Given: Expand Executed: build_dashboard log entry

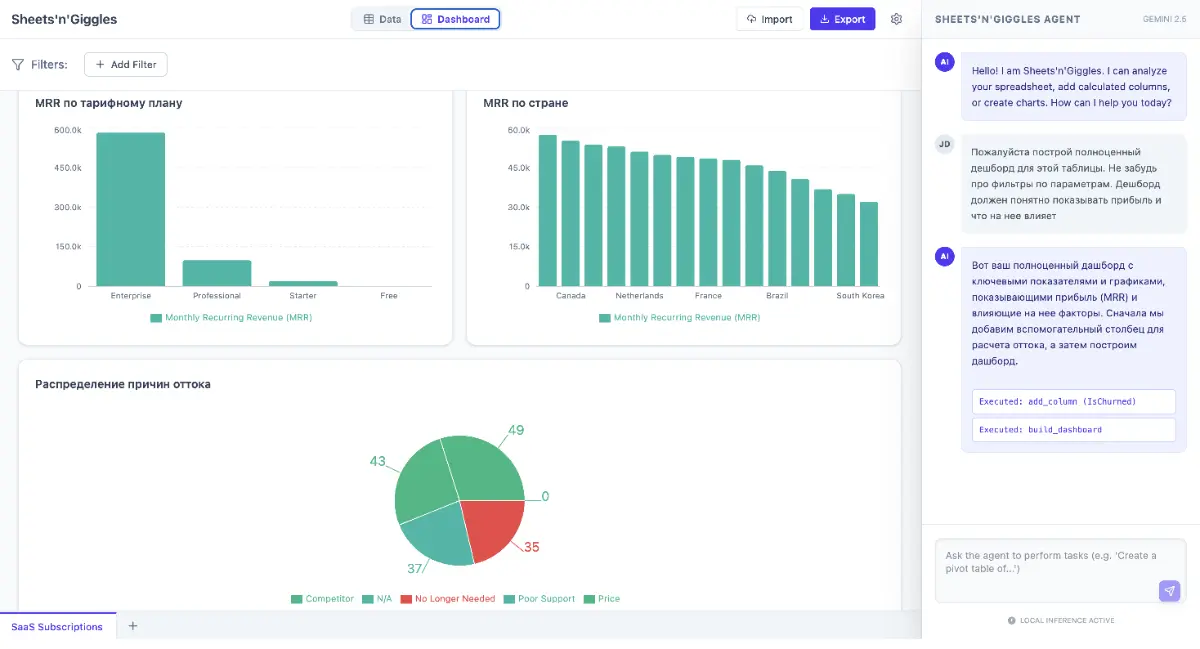Looking at the screenshot, I should point(1073,430).
